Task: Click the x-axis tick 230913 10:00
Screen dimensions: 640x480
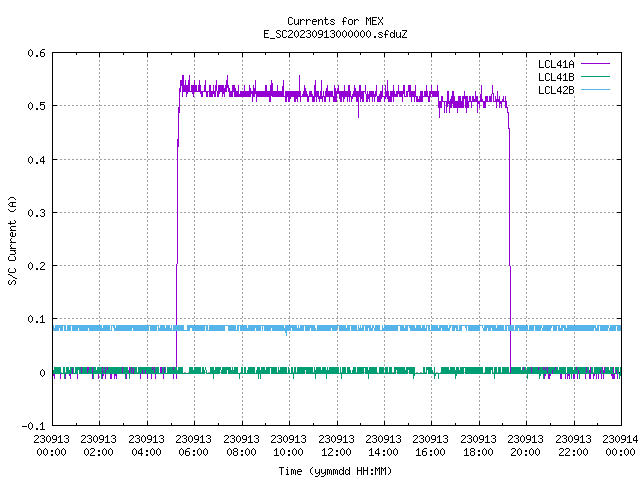Action: coord(288,446)
